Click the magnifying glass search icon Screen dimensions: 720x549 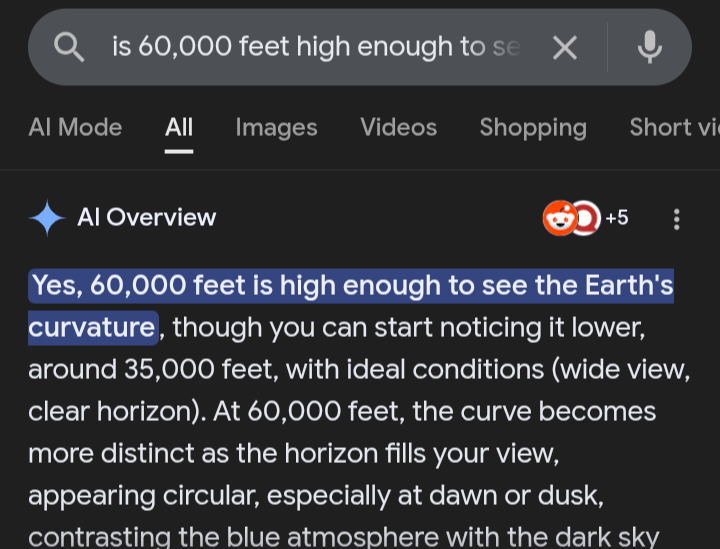[x=69, y=47]
